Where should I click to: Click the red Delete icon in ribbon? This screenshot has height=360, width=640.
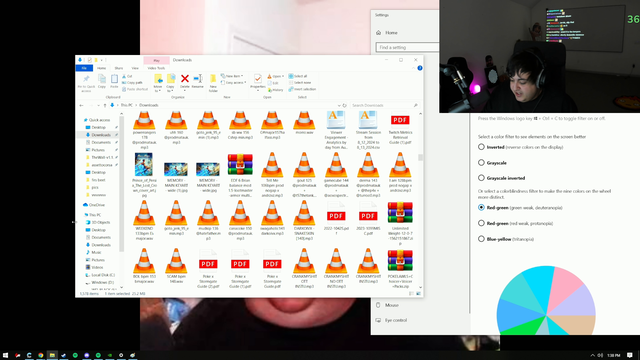click(x=184, y=78)
